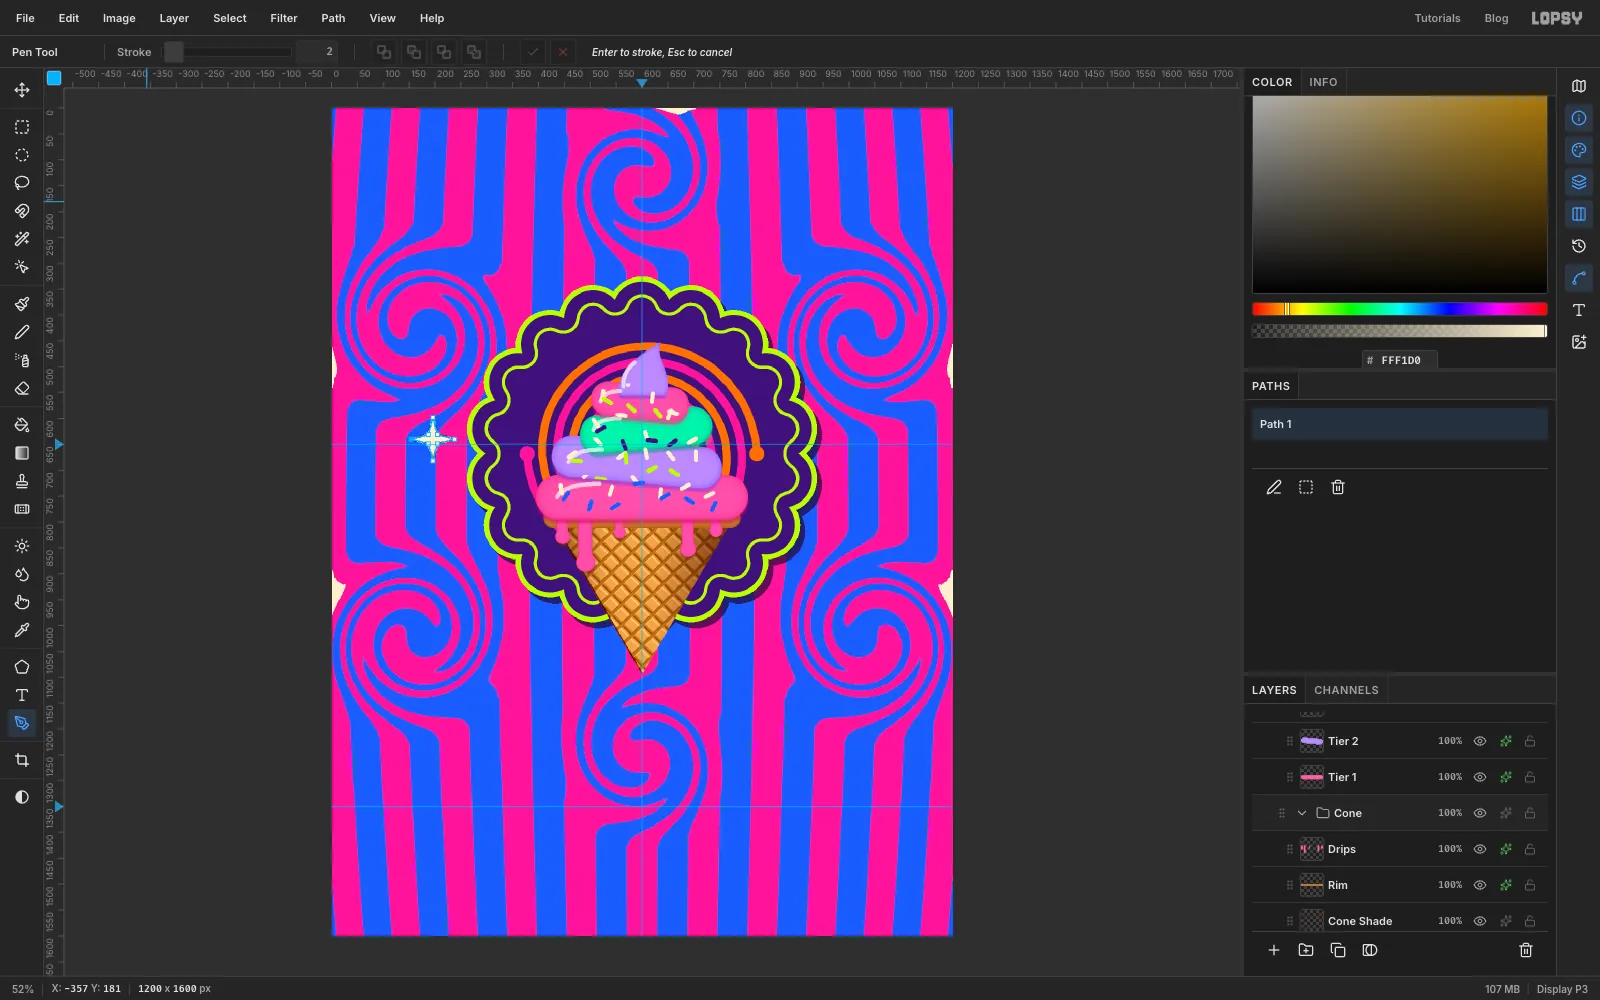Select the Text tool in left toolbar
Screen dimensions: 1600x1000
(22, 695)
